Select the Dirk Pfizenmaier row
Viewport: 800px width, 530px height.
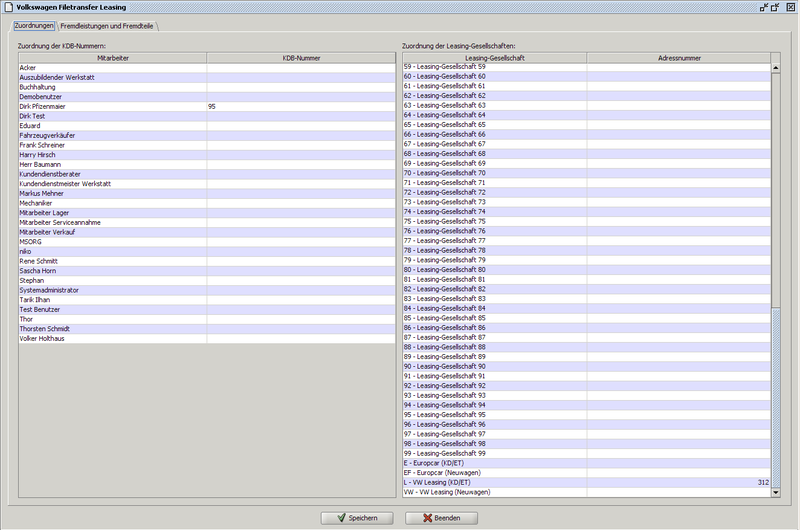click(x=207, y=107)
